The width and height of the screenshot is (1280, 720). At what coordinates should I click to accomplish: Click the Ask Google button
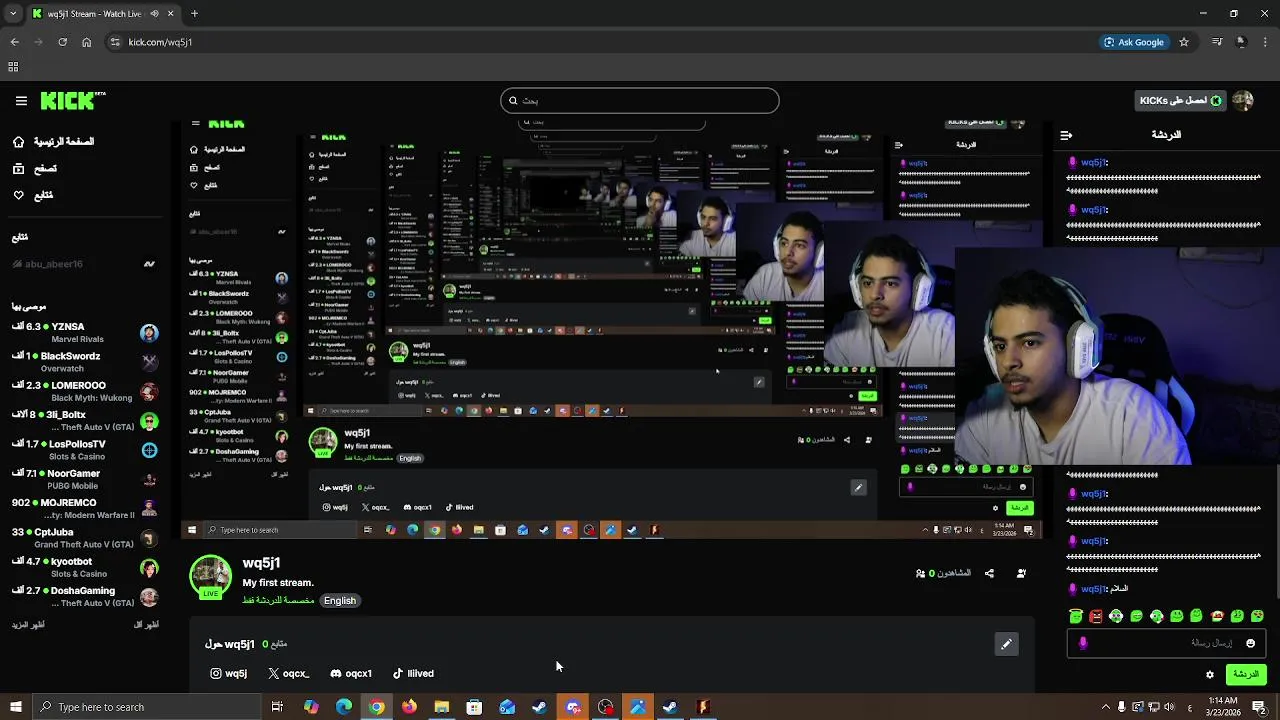(1134, 42)
